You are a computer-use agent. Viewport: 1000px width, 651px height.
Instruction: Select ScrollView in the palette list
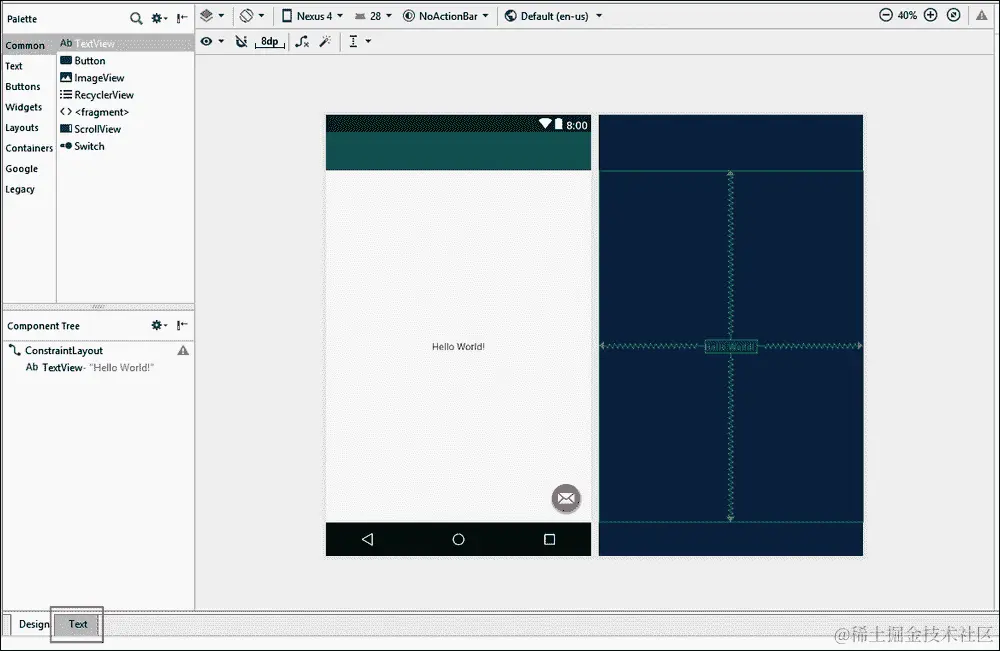pos(126,129)
